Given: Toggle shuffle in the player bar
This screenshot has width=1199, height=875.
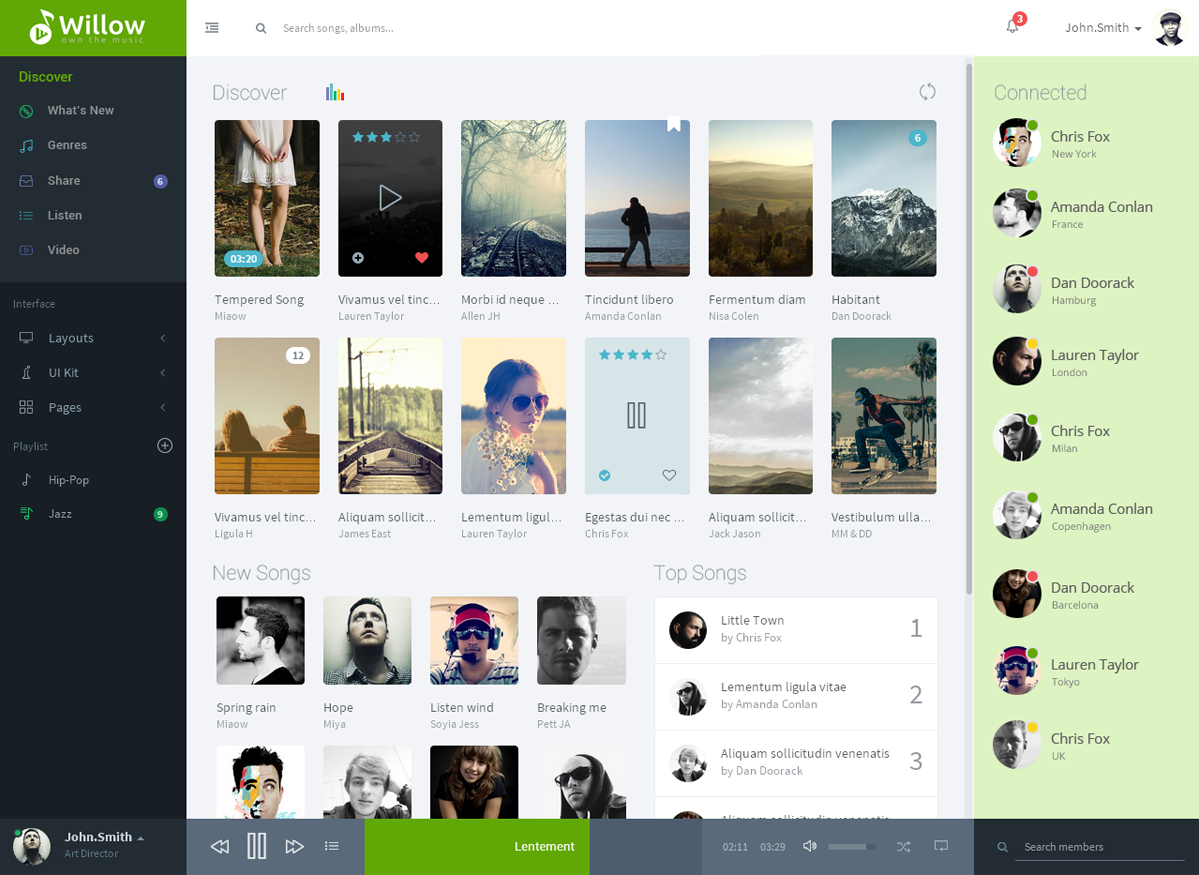Looking at the screenshot, I should point(903,847).
